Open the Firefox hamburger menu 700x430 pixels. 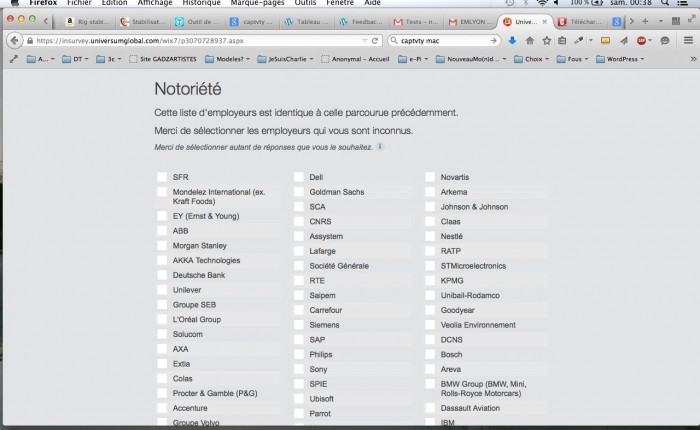pyautogui.click(x=688, y=41)
